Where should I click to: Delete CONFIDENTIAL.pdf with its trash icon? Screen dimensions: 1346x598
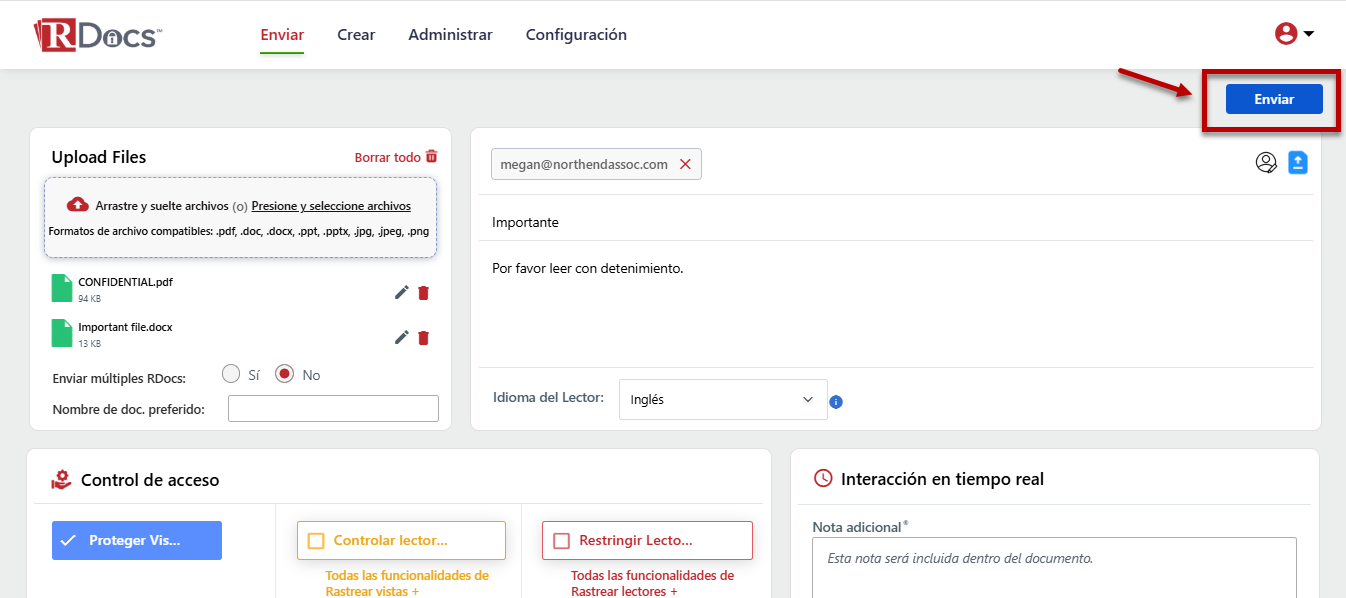(x=423, y=292)
